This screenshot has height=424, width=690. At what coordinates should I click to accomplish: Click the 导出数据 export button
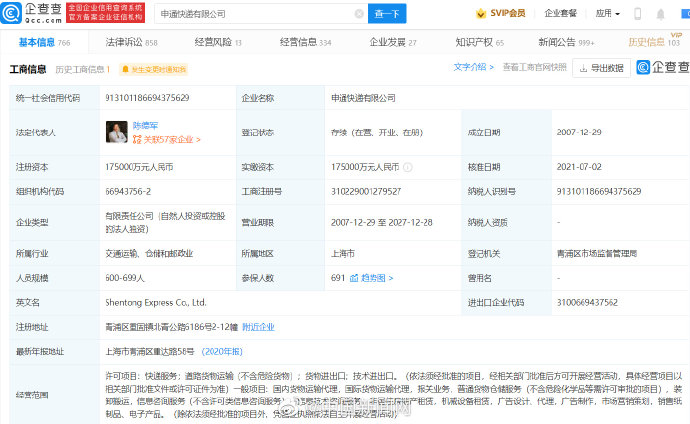(x=600, y=68)
